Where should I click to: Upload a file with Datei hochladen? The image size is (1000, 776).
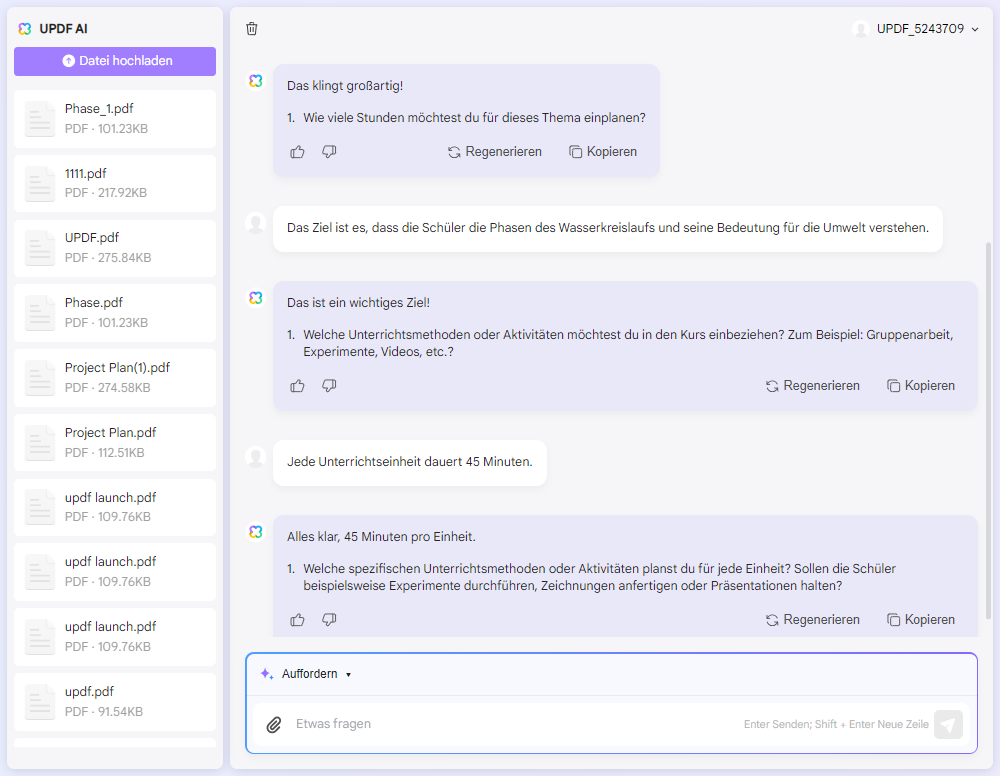tap(115, 61)
